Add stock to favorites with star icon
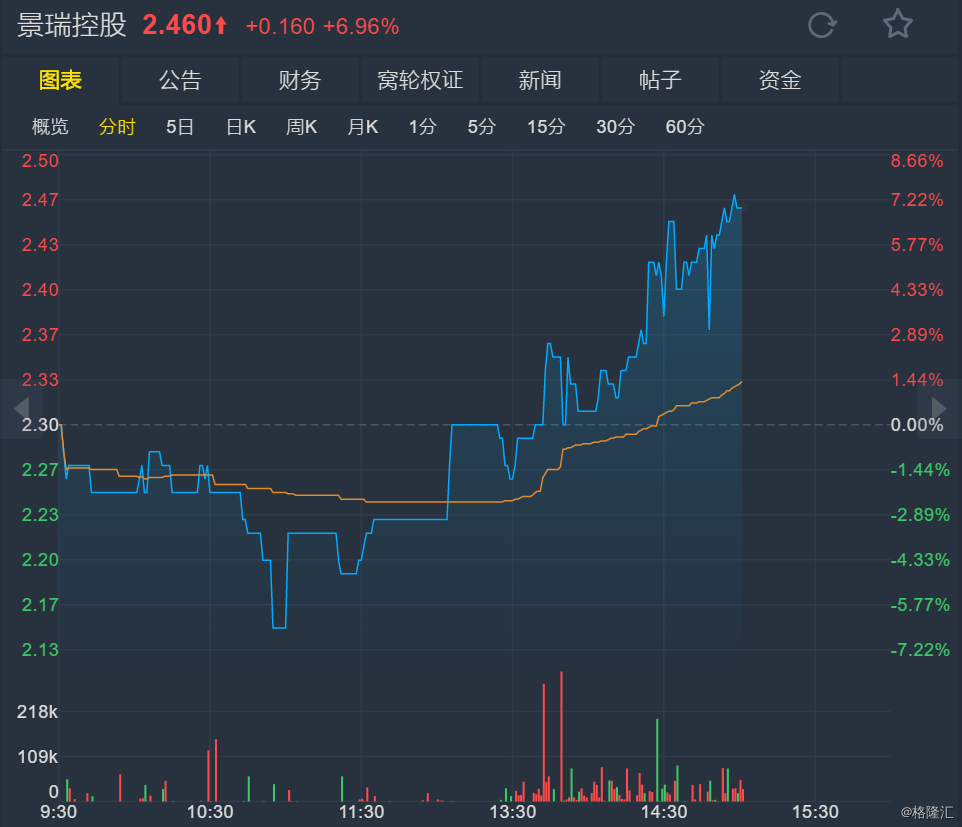Screen dimensions: 962x827 pyautogui.click(x=897, y=25)
